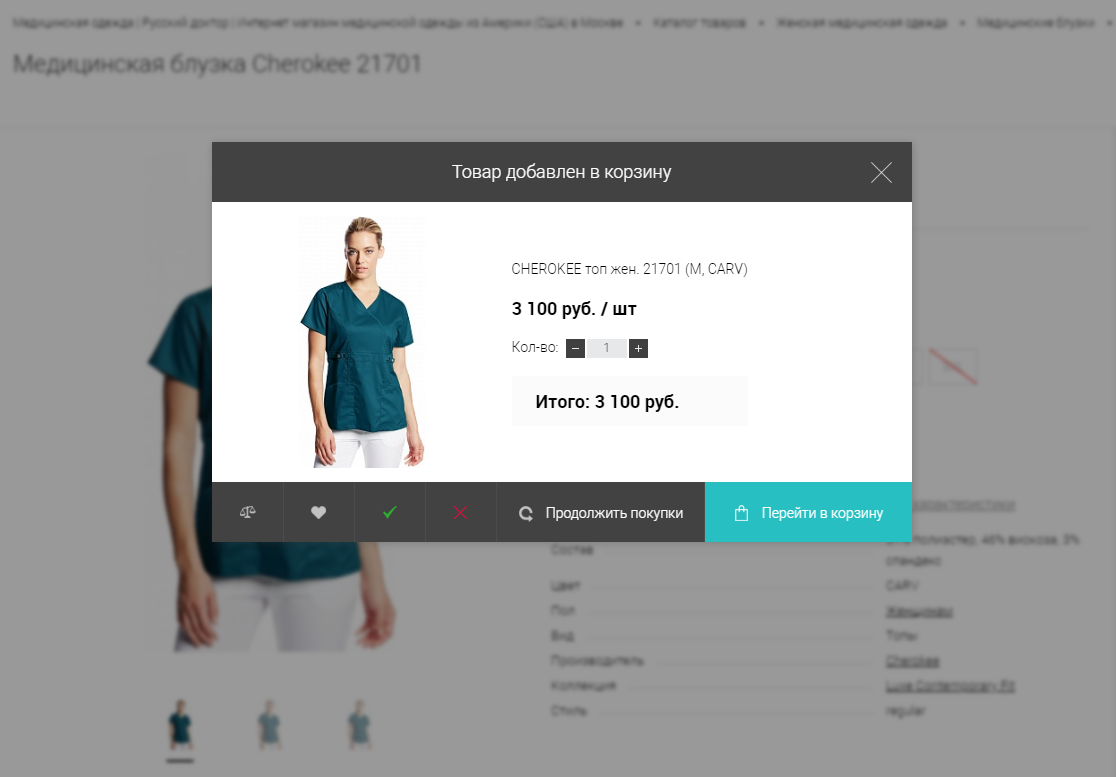Click Продолжить покупки button
1116x777 pixels.
[601, 512]
